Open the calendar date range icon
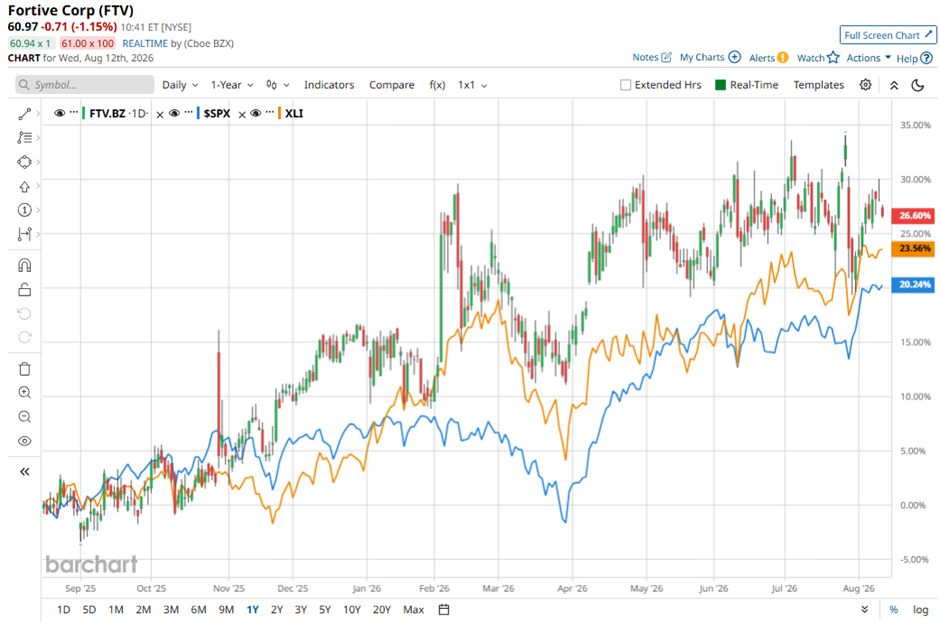 (x=444, y=609)
